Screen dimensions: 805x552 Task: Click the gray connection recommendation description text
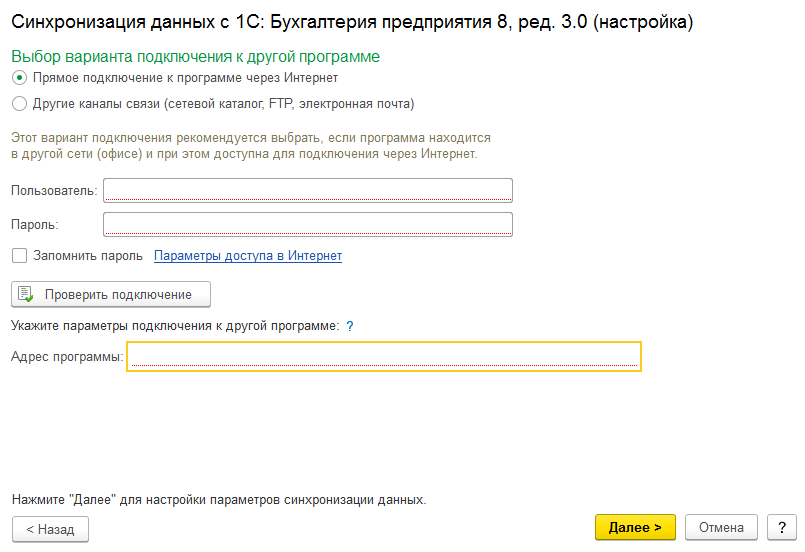pyautogui.click(x=251, y=146)
